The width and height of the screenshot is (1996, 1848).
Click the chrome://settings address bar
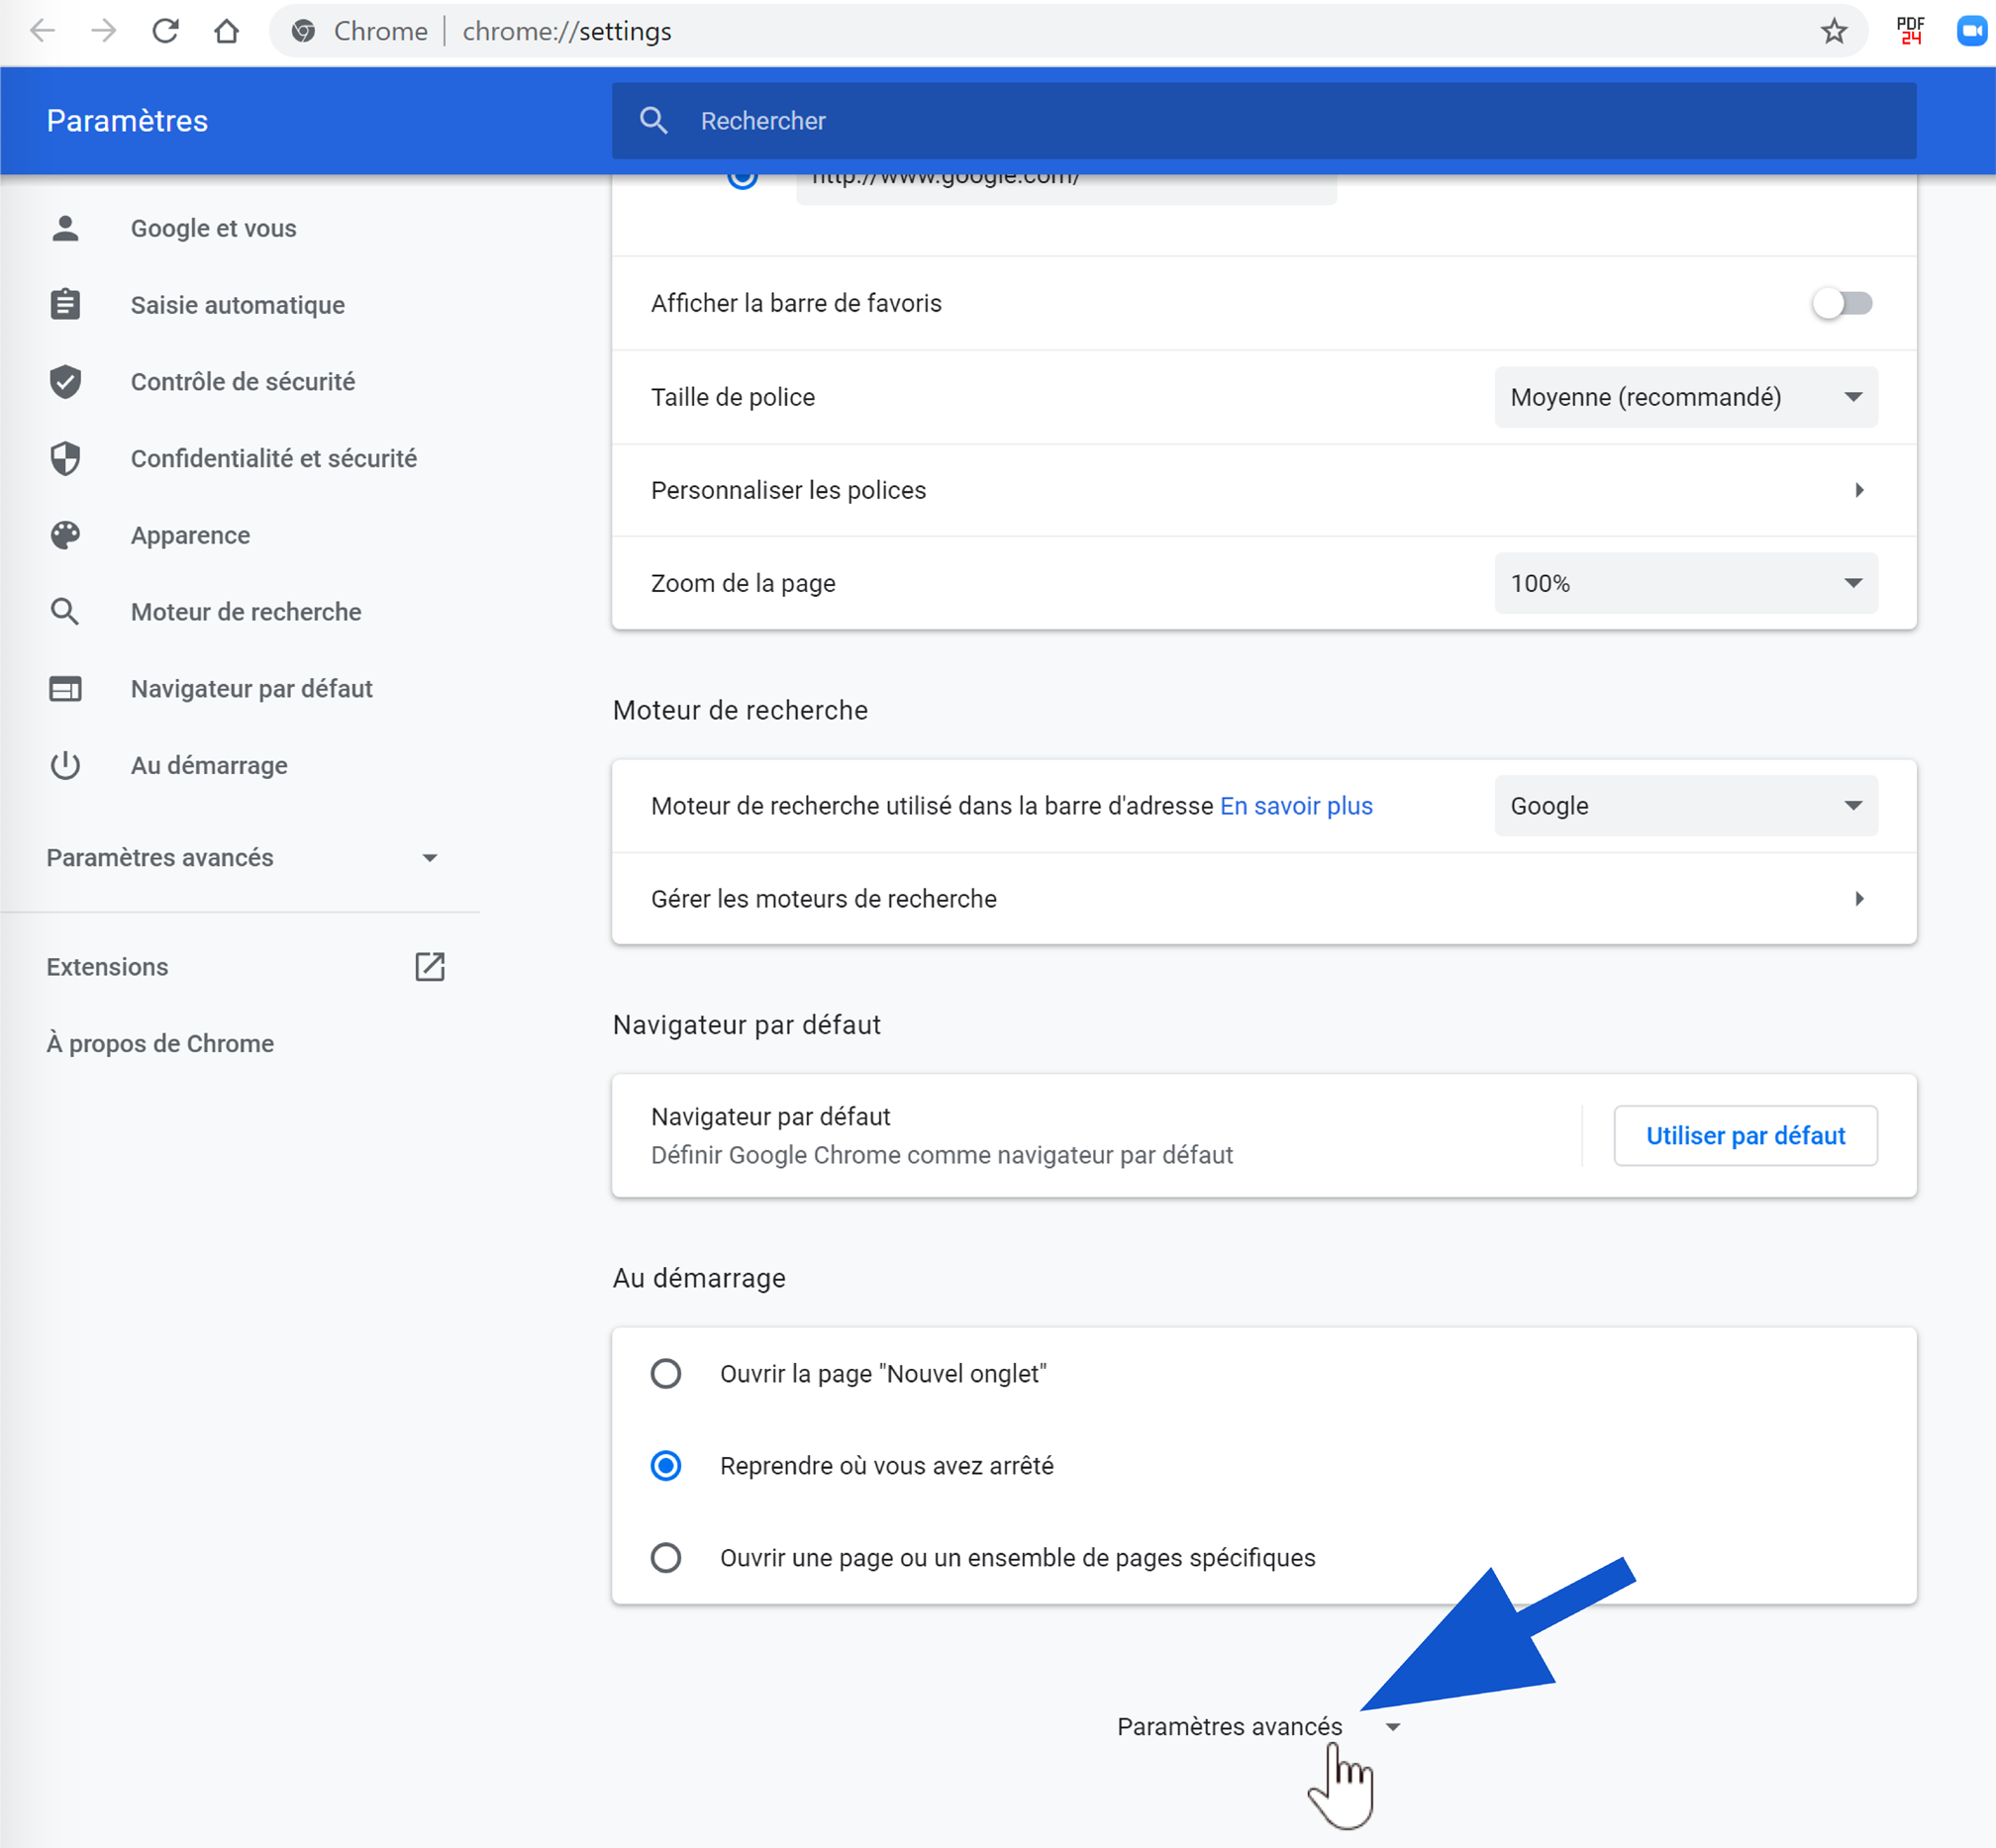(x=1068, y=31)
